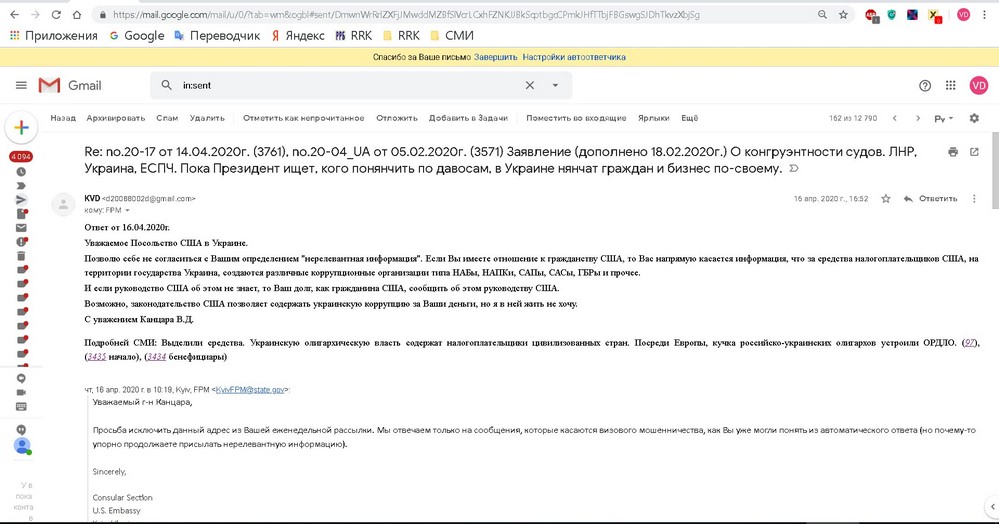Open the Яндекс bookmark
This screenshot has height=524, width=999.
click(298, 36)
